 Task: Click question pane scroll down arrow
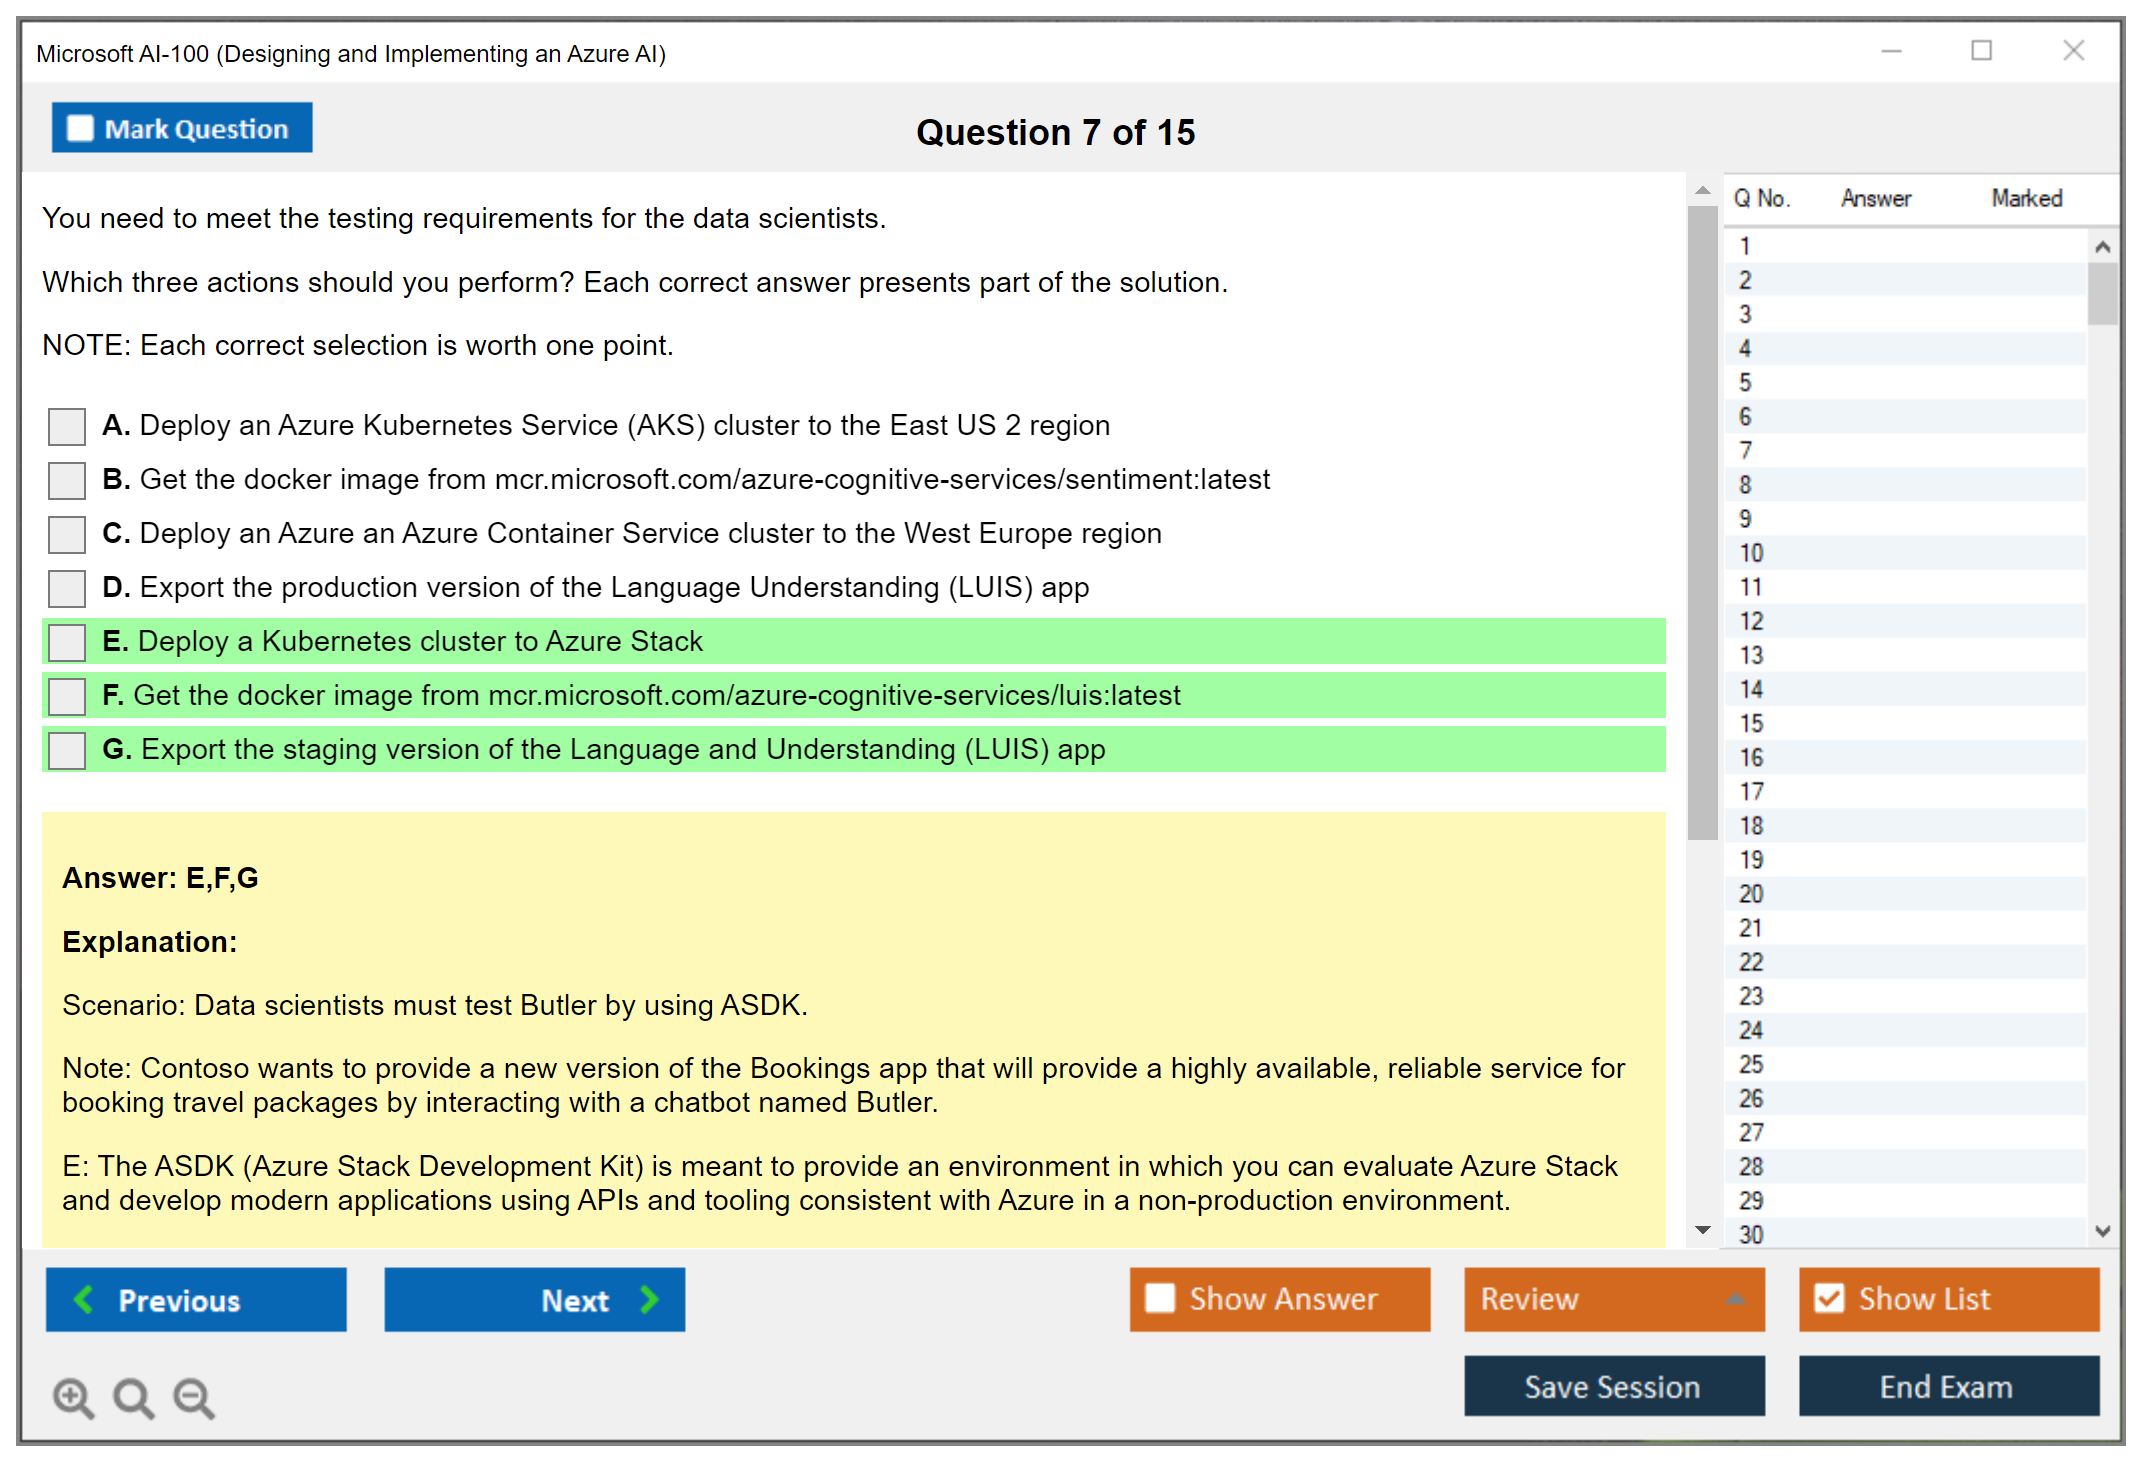pos(1702,1230)
